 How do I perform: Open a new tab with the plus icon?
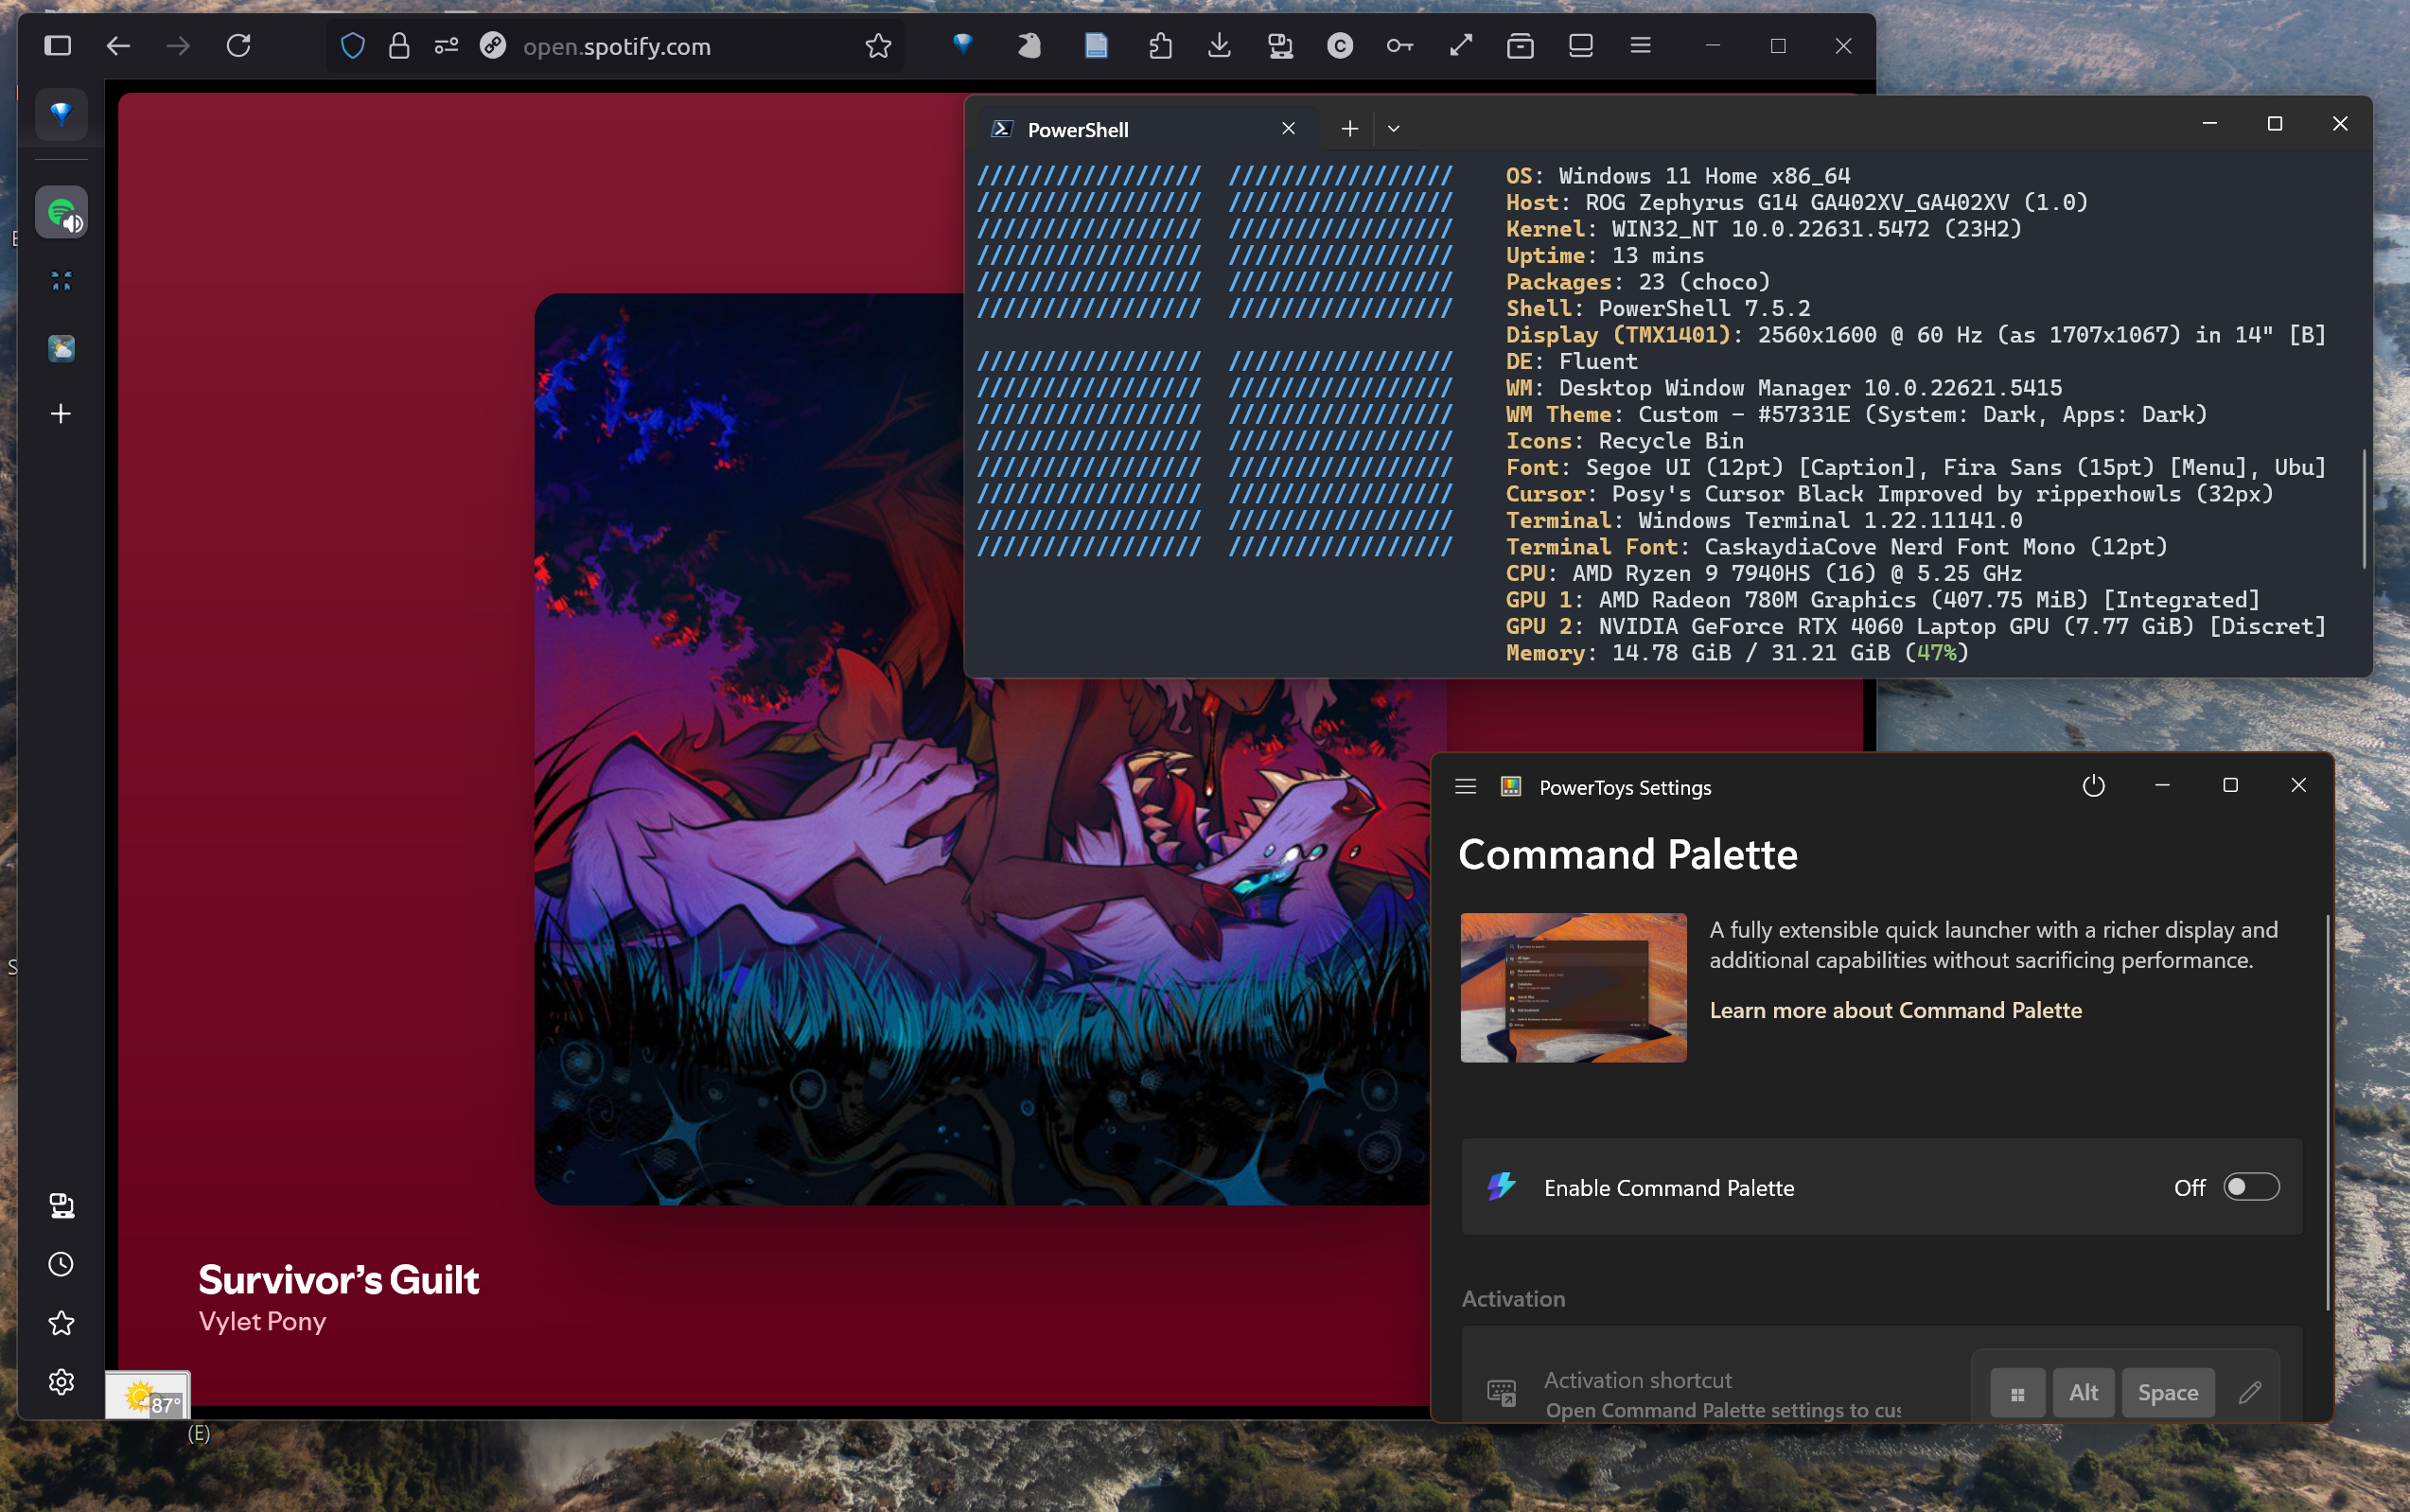61,414
